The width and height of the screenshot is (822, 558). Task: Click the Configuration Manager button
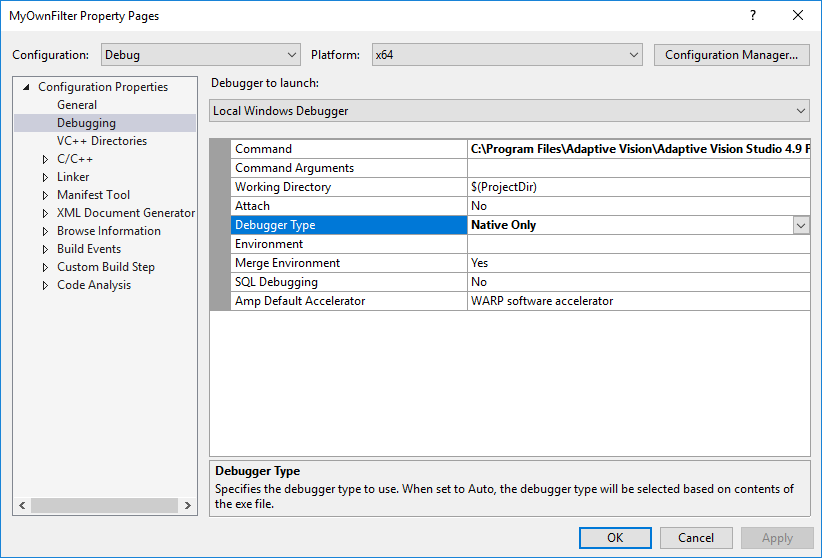tap(731, 55)
